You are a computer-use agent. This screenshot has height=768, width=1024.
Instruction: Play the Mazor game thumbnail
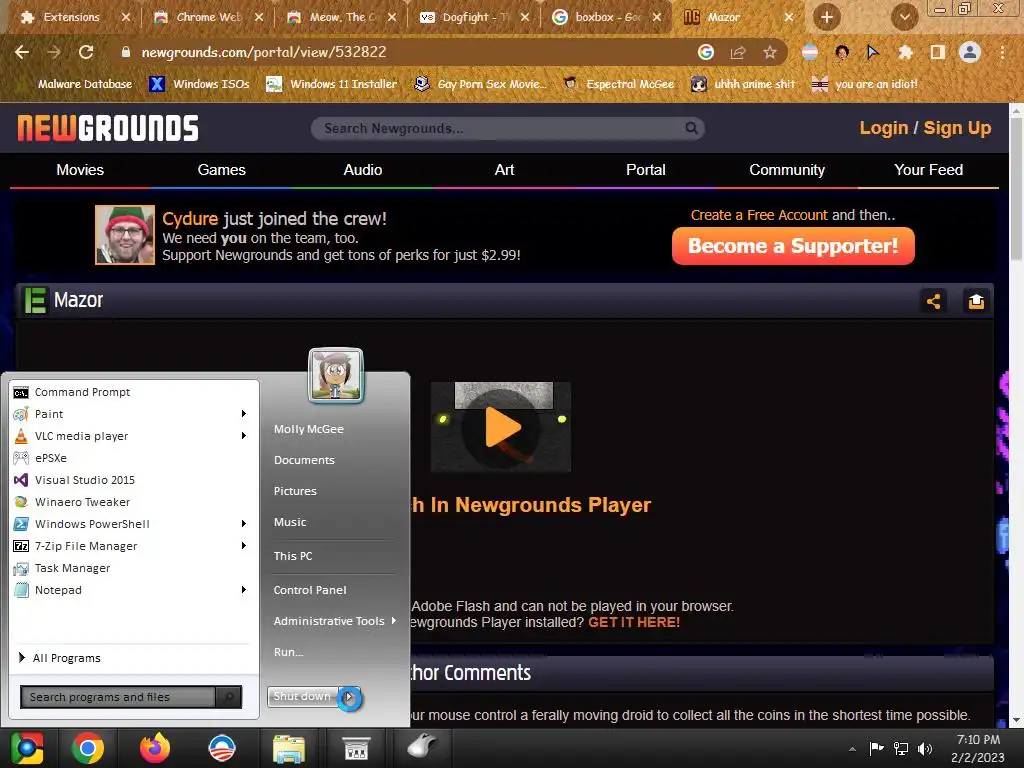502,427
